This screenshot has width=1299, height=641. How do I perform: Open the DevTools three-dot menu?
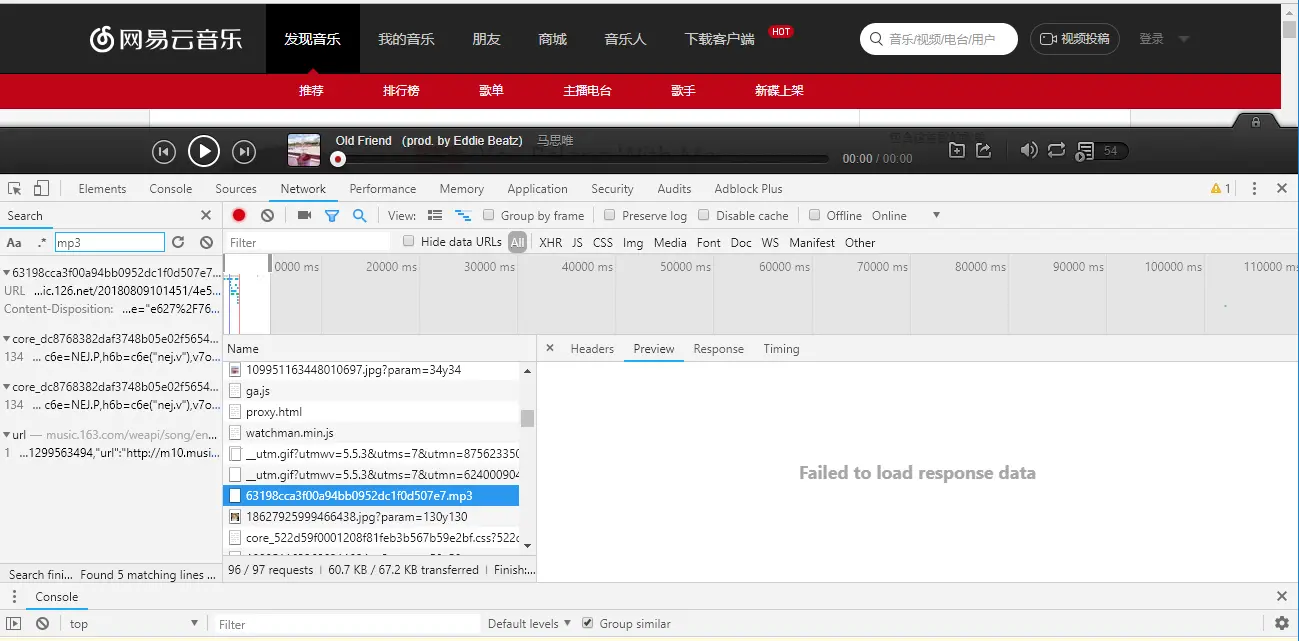1254,188
